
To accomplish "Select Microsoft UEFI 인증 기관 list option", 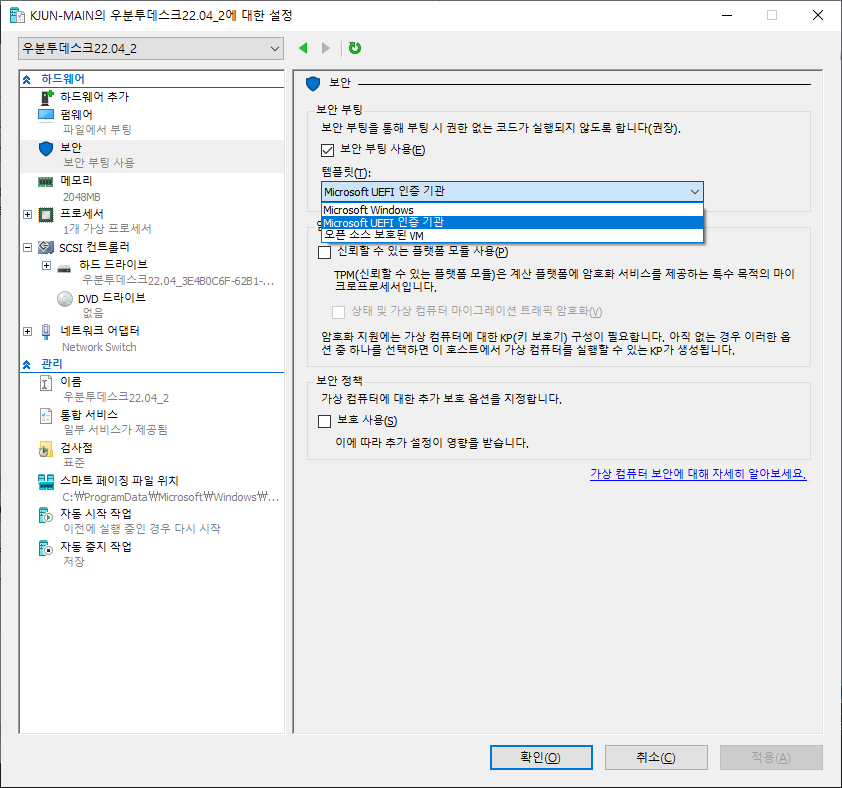I will (512, 222).
